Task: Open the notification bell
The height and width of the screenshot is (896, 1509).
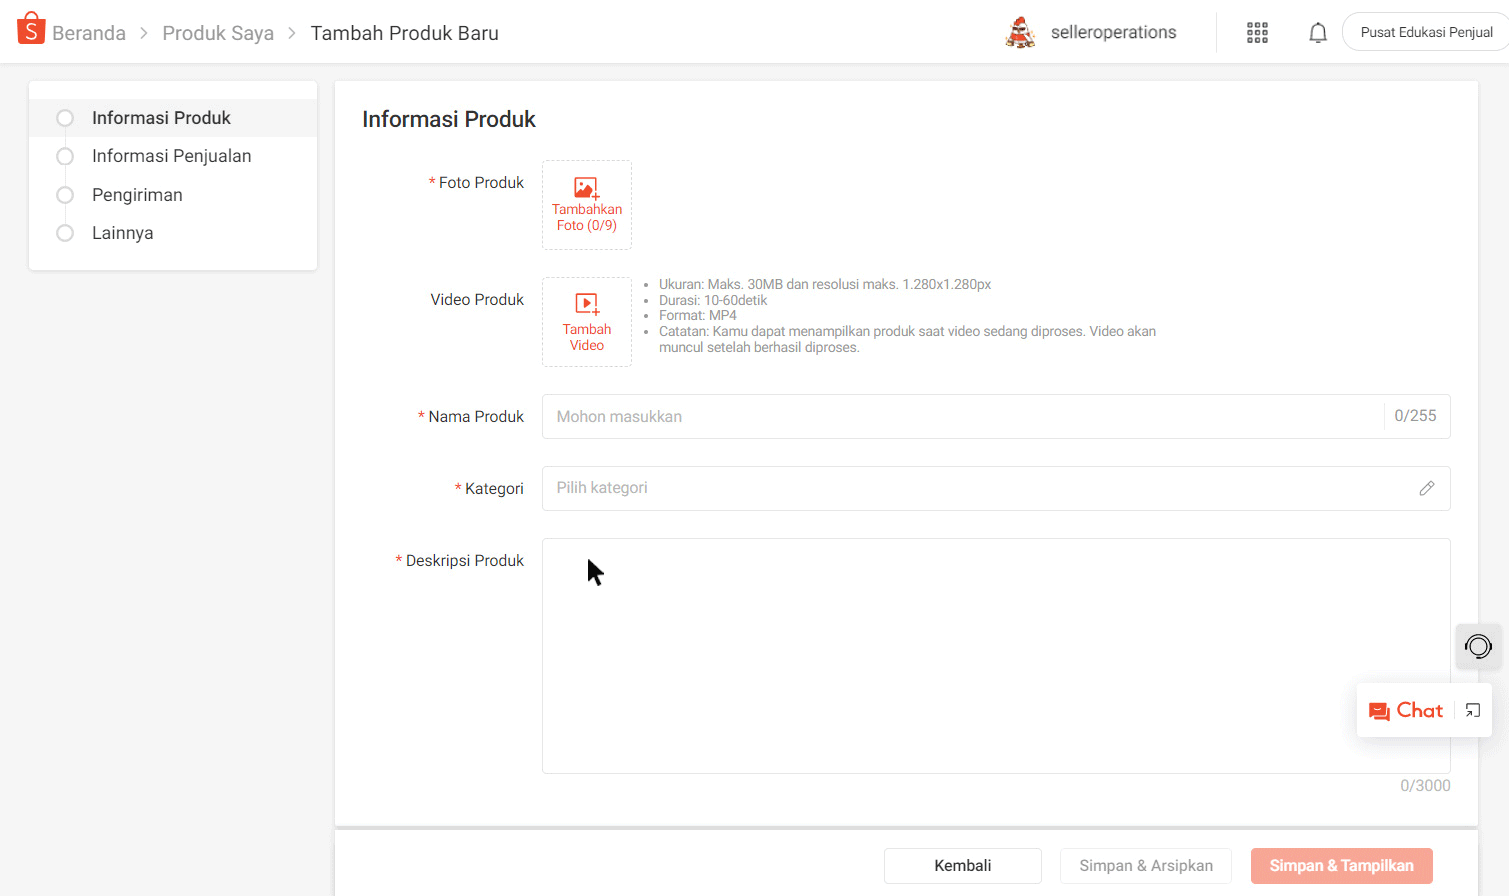Action: click(1317, 31)
